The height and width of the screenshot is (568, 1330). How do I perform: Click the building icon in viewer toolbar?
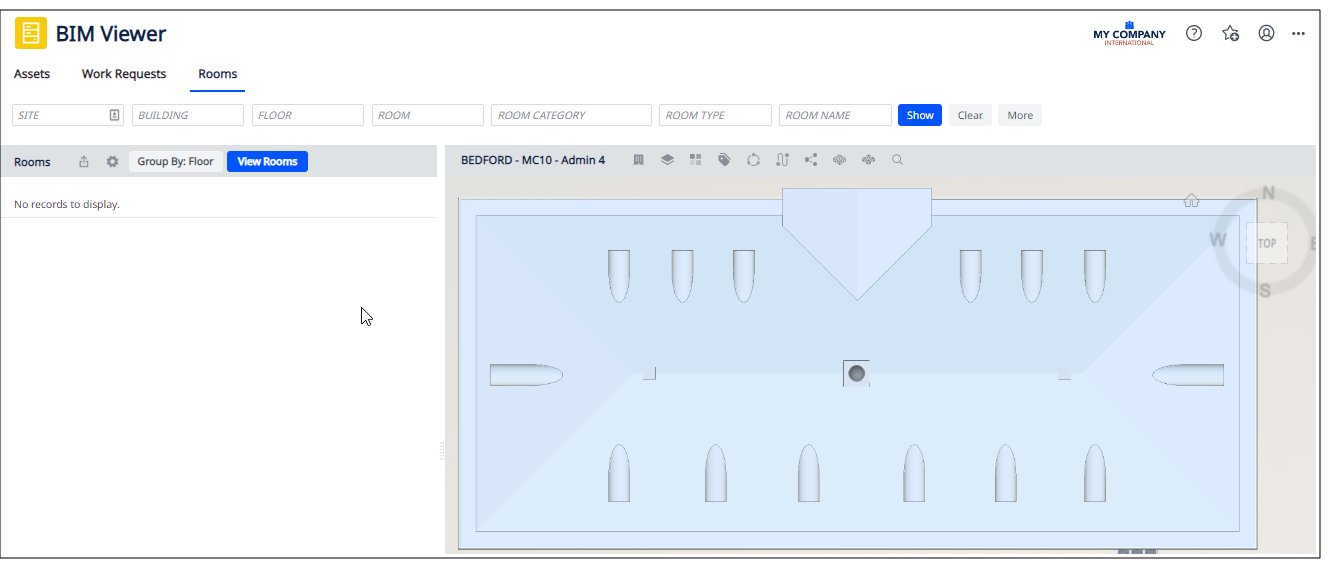[638, 159]
